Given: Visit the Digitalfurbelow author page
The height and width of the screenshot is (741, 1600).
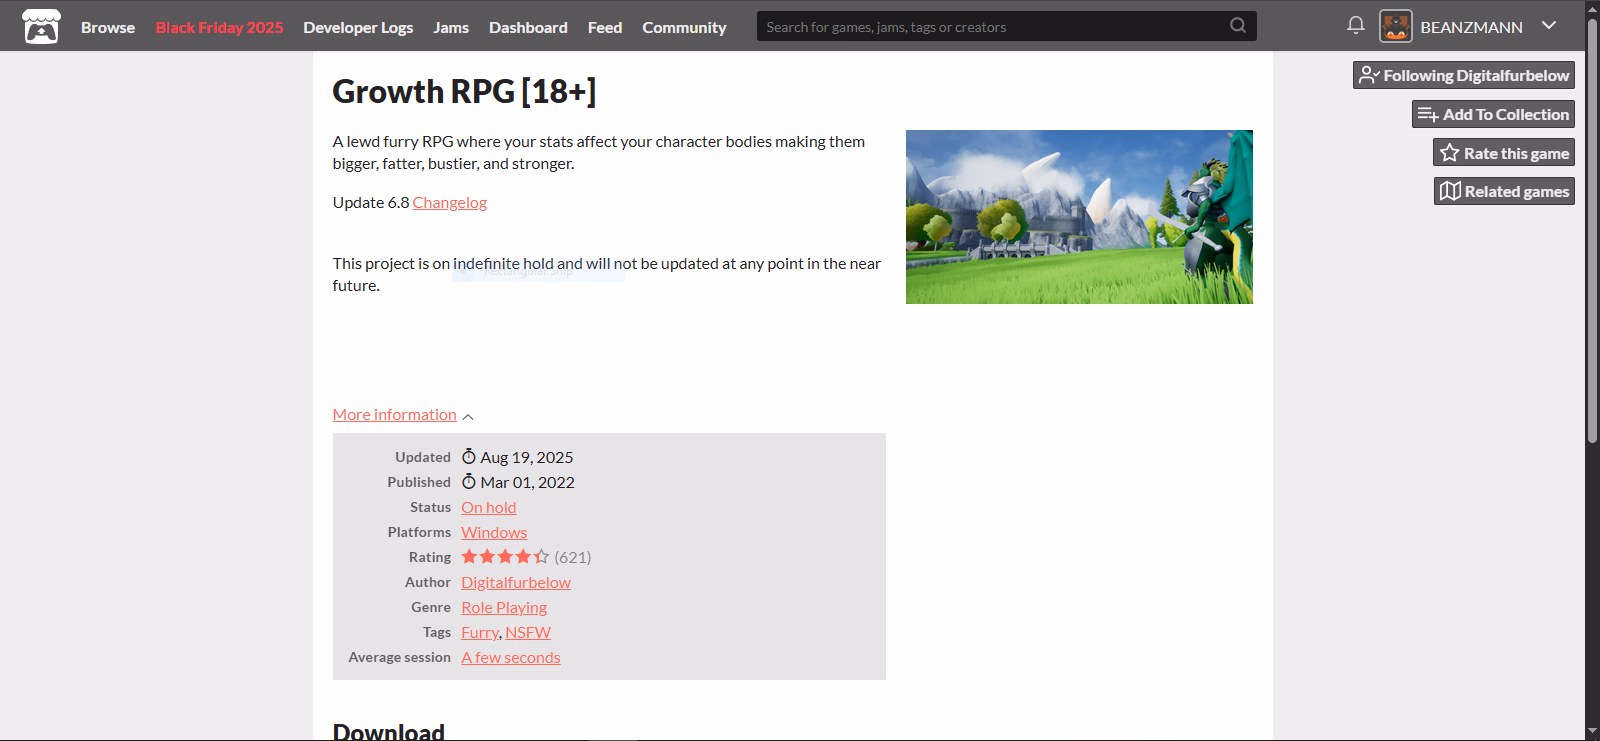Looking at the screenshot, I should point(515,582).
